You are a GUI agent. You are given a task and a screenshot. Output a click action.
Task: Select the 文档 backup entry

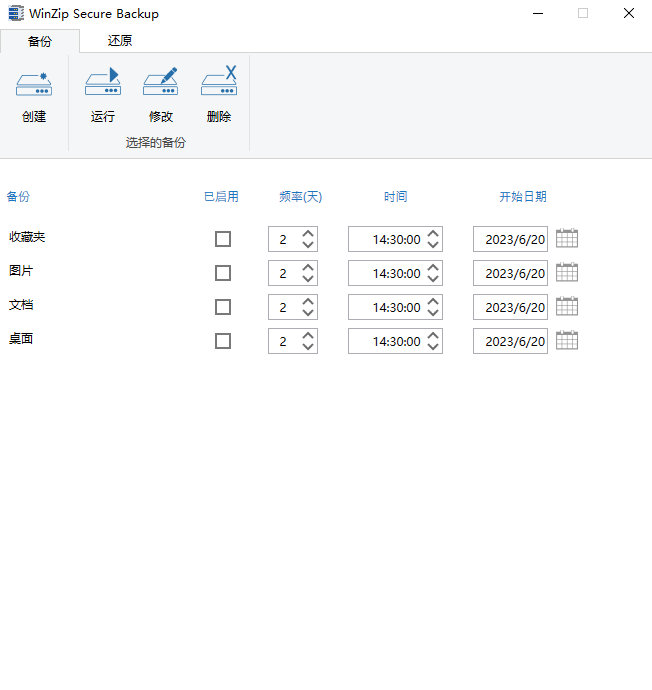coord(21,305)
